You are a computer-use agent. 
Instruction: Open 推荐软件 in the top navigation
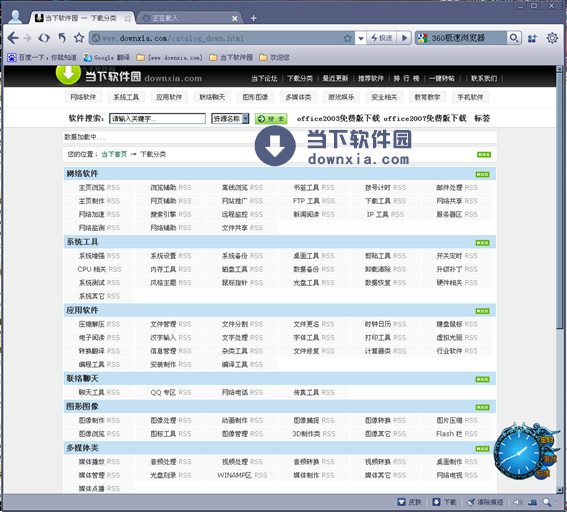click(x=370, y=78)
